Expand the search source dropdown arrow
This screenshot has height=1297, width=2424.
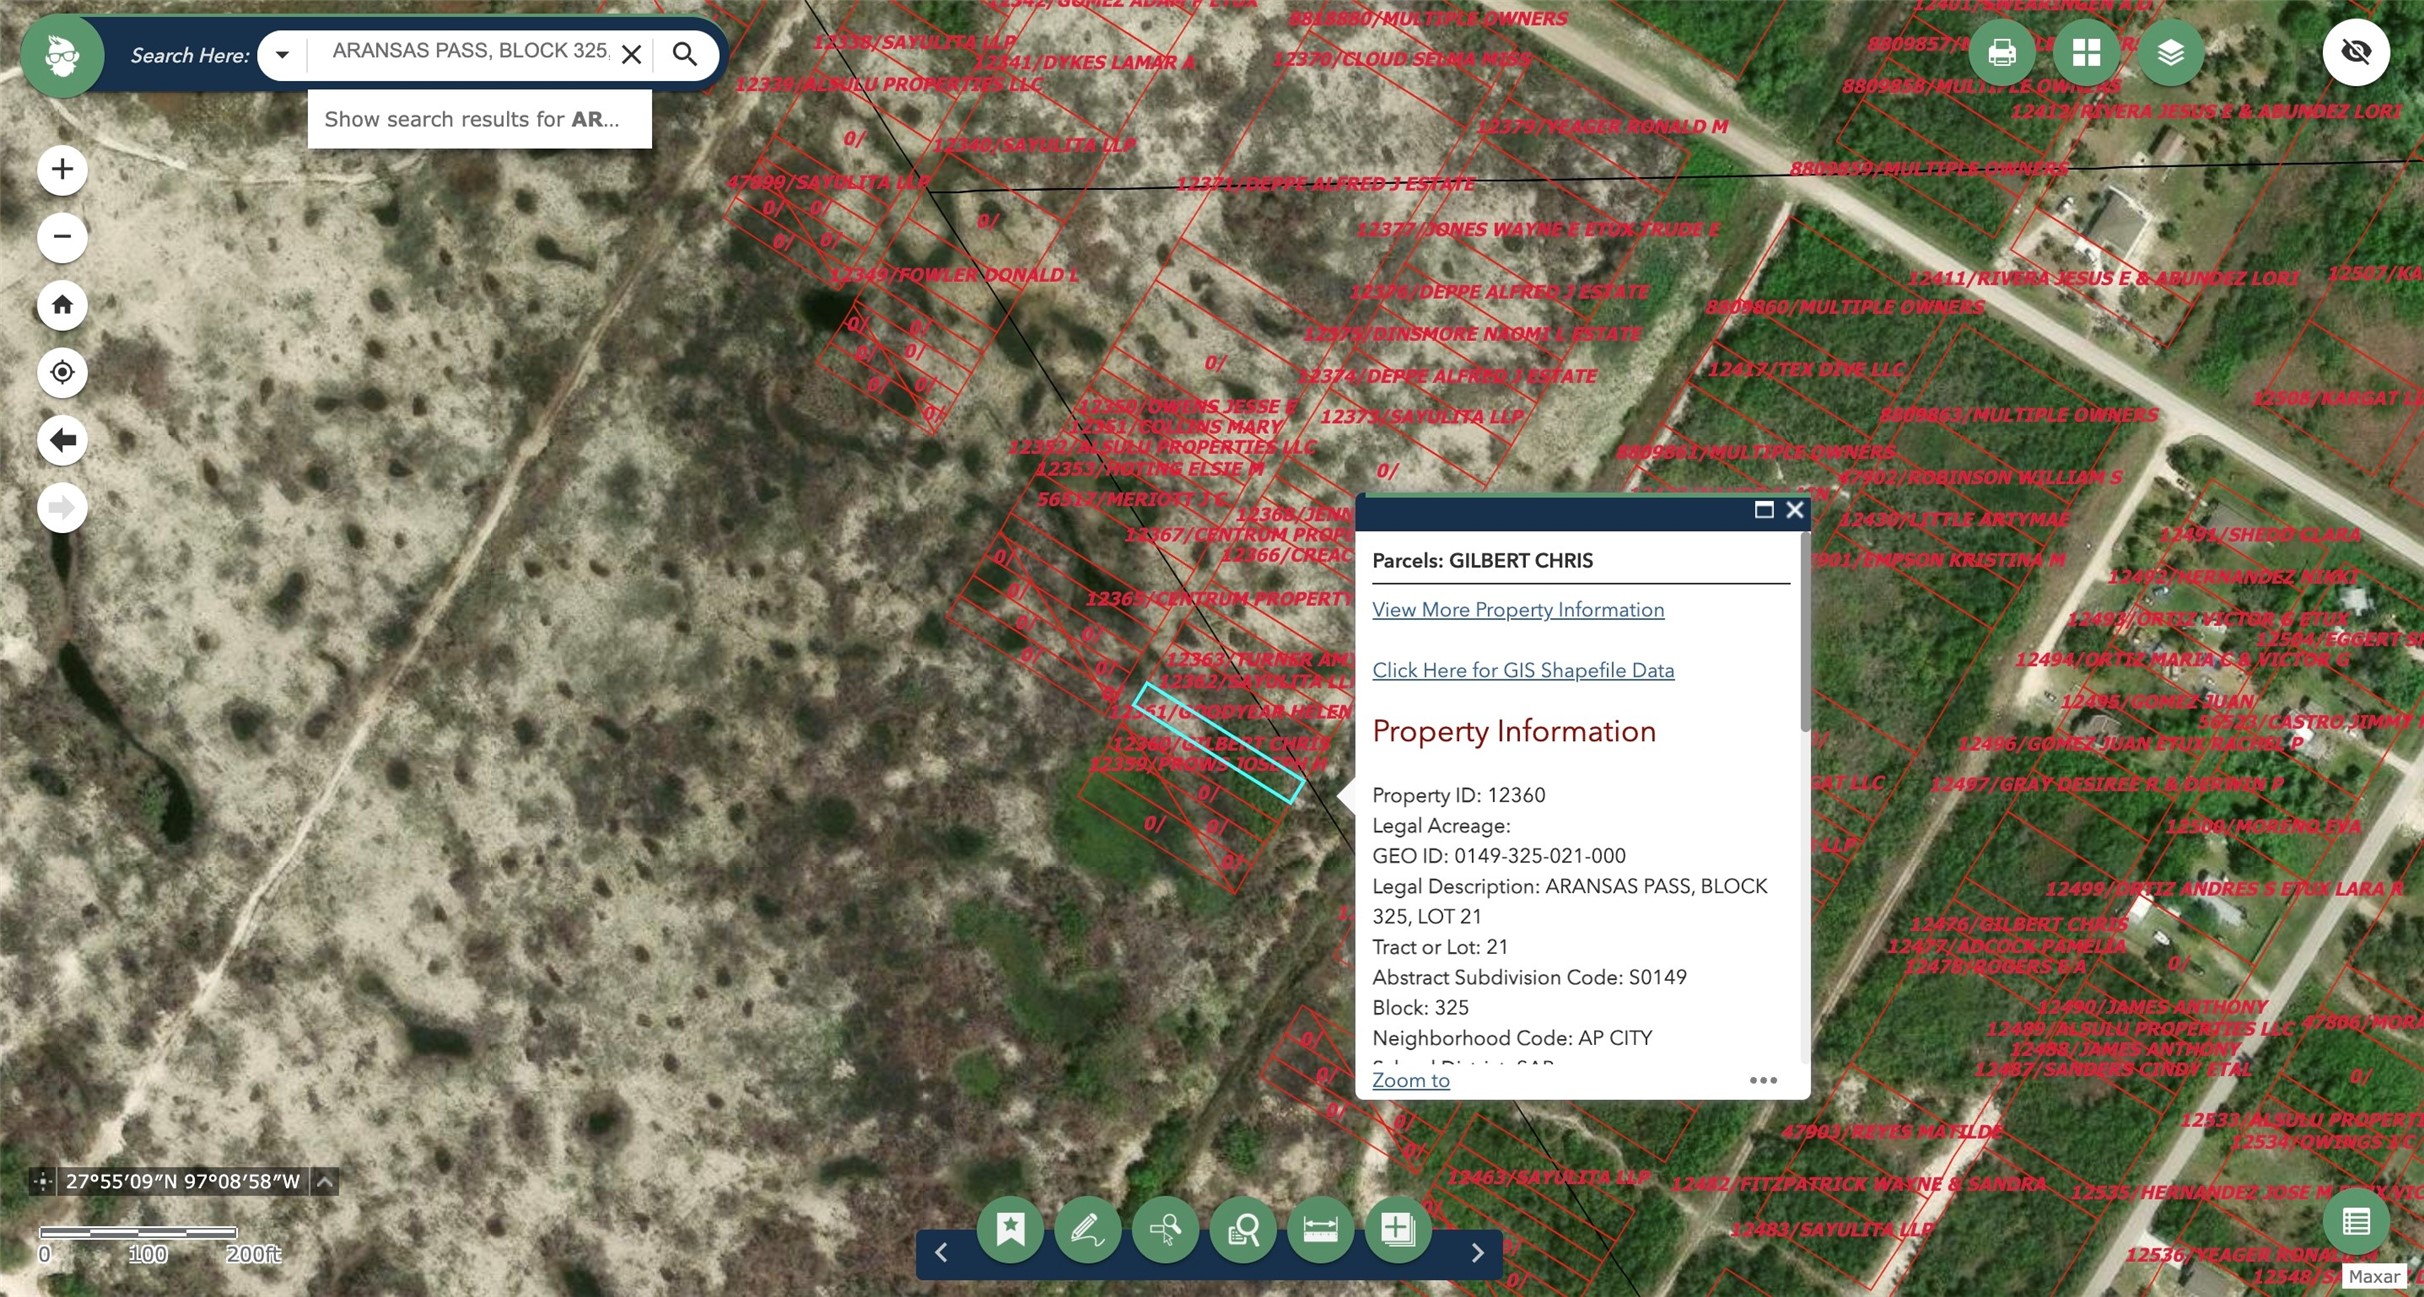pyautogui.click(x=282, y=55)
